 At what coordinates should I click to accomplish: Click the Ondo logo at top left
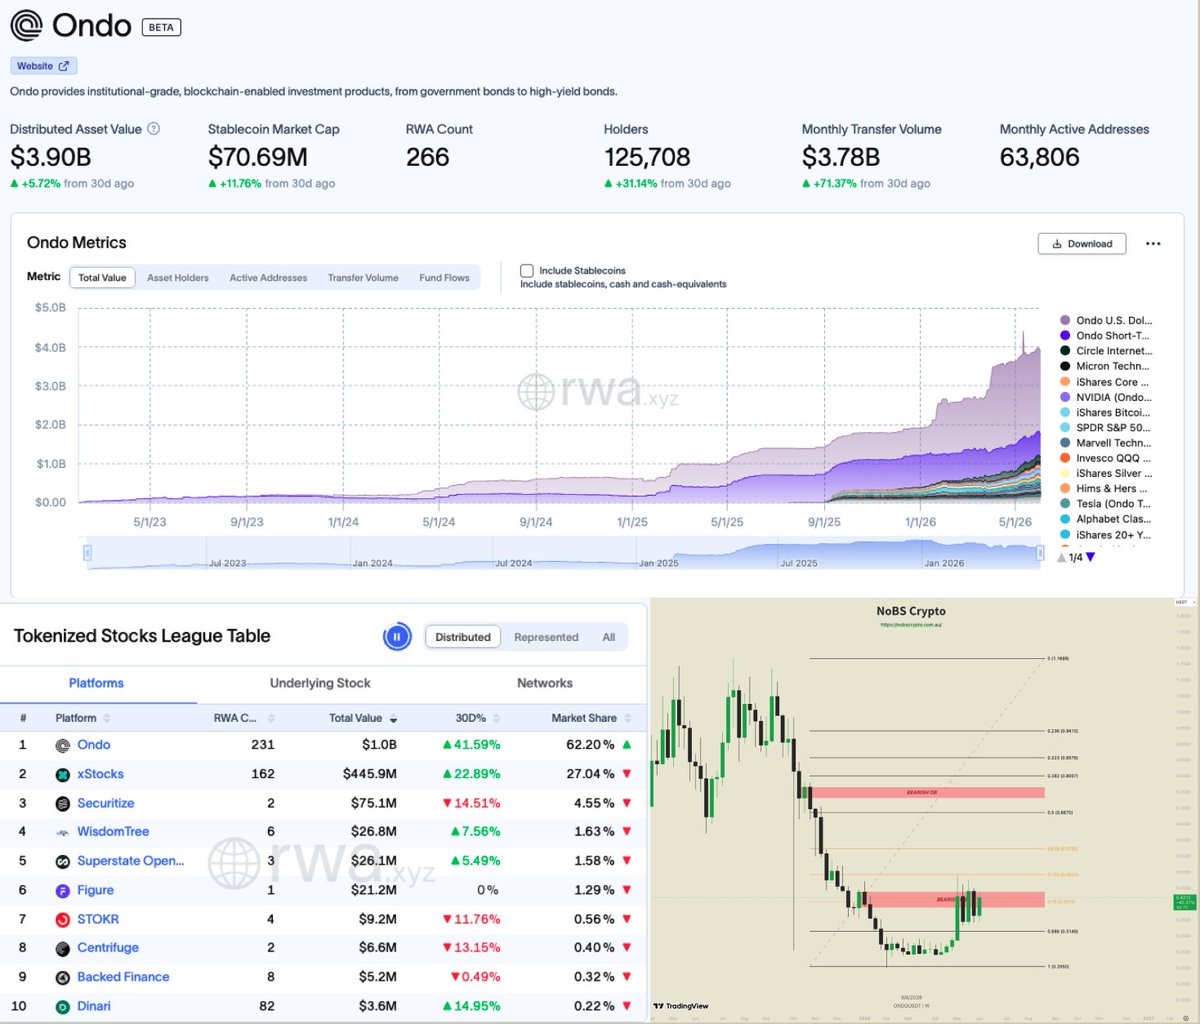point(27,26)
